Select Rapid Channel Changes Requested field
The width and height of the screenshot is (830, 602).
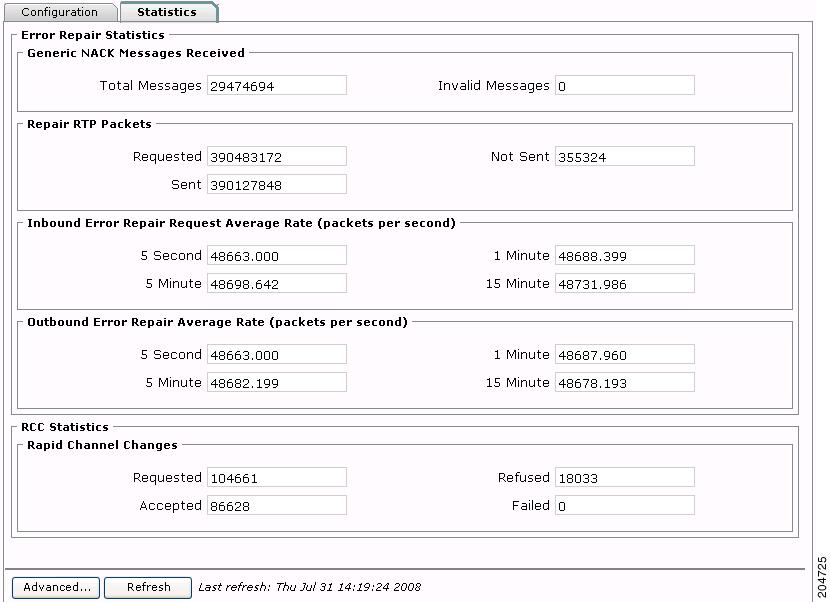tap(277, 478)
